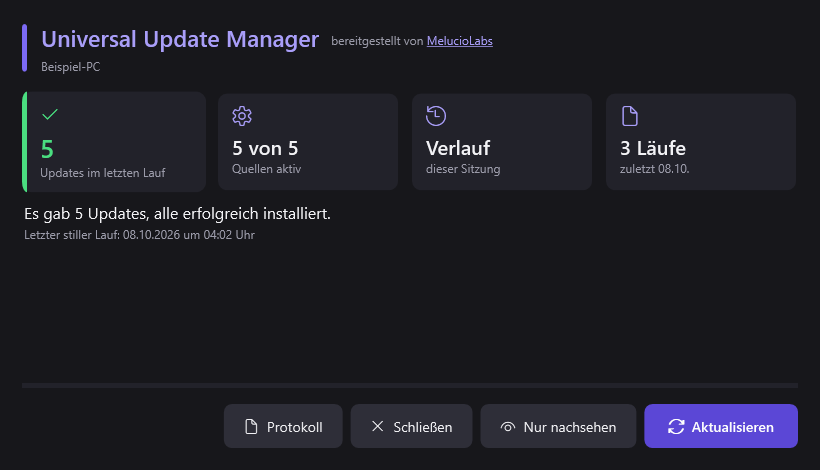Open the 3 Läufe card
The width and height of the screenshot is (820, 470).
701,142
